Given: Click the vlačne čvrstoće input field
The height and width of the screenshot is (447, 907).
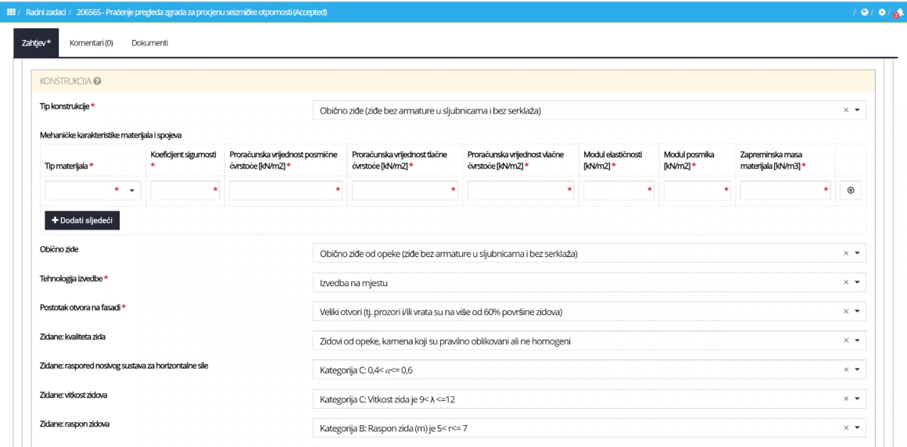Looking at the screenshot, I should (x=521, y=190).
